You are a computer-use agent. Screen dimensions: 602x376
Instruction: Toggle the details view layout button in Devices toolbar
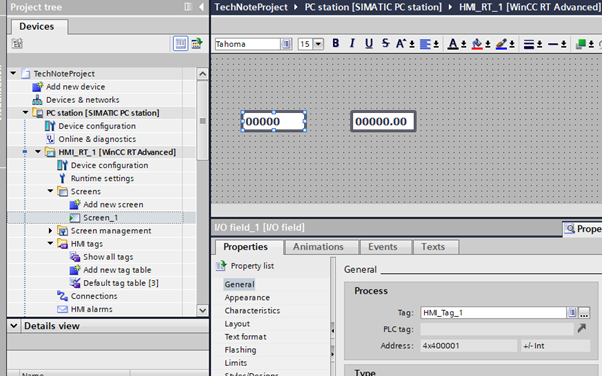click(x=180, y=43)
